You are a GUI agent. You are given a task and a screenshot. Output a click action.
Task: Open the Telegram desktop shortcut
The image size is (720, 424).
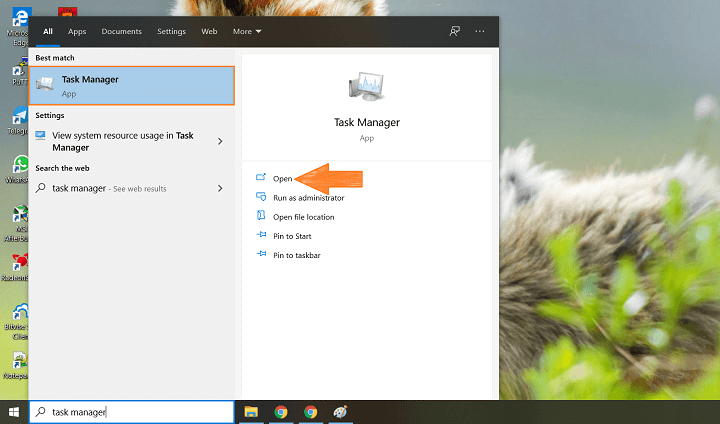18,121
